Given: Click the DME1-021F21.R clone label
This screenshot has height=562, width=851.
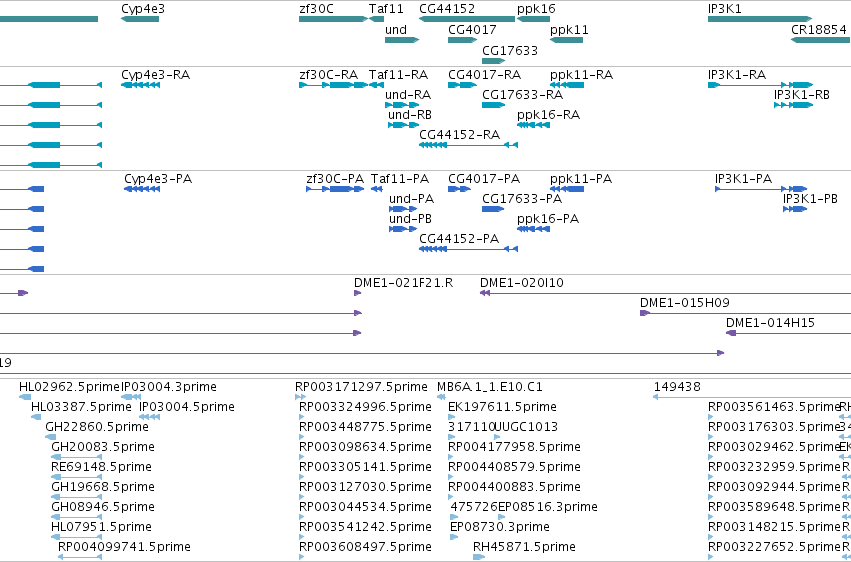Looking at the screenshot, I should pos(403,283).
